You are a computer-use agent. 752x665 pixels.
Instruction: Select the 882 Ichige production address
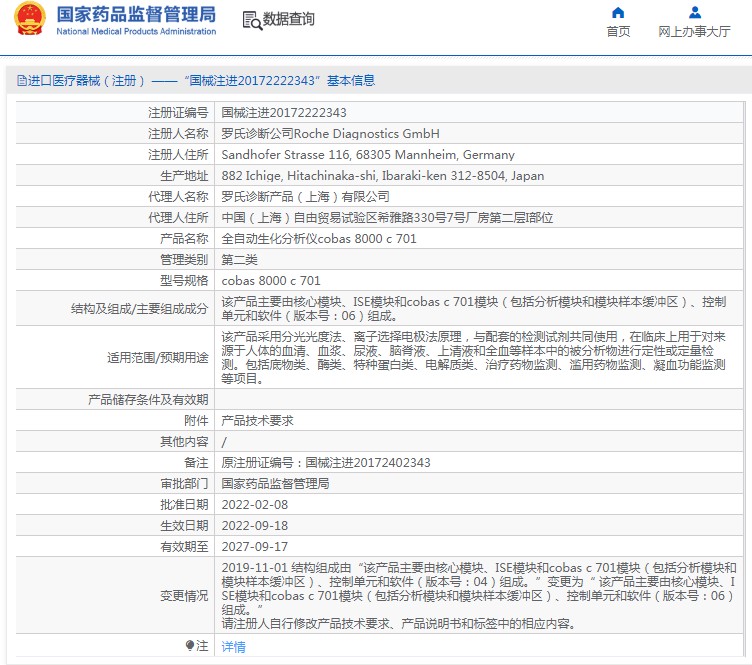pos(383,176)
